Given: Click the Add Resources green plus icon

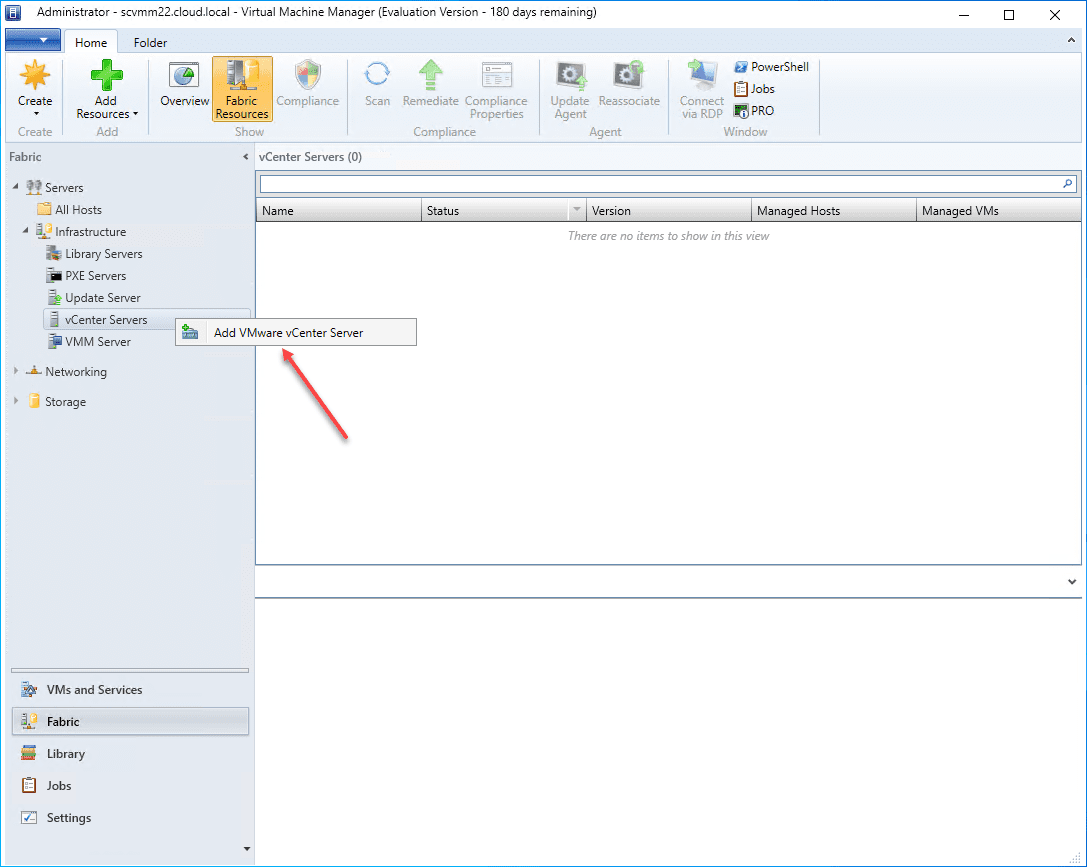Looking at the screenshot, I should pyautogui.click(x=106, y=75).
